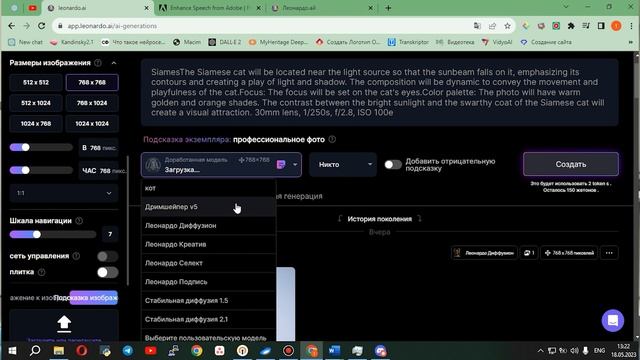Open the DALL-E 2 bookmark
The width and height of the screenshot is (640, 360).
click(225, 42)
